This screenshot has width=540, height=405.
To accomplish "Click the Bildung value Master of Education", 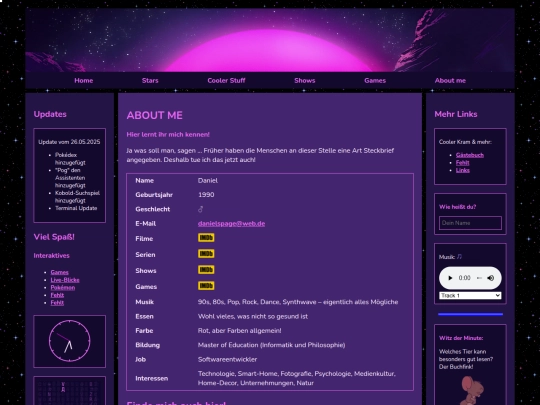I will pos(271,345).
